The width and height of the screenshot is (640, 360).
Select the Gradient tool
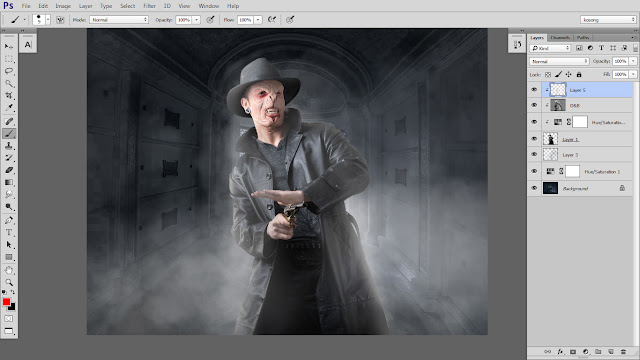(x=9, y=182)
